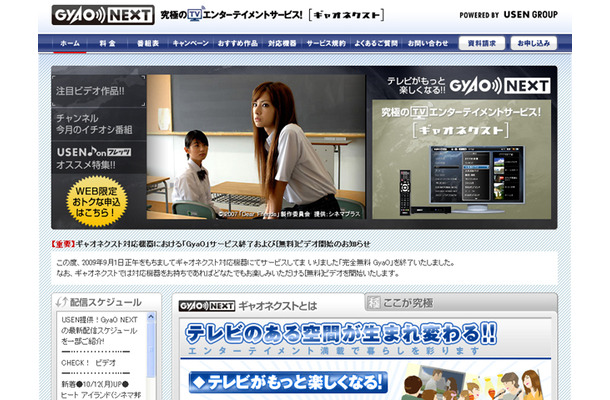
Task: Click the お申し込み button
Action: [x=533, y=43]
